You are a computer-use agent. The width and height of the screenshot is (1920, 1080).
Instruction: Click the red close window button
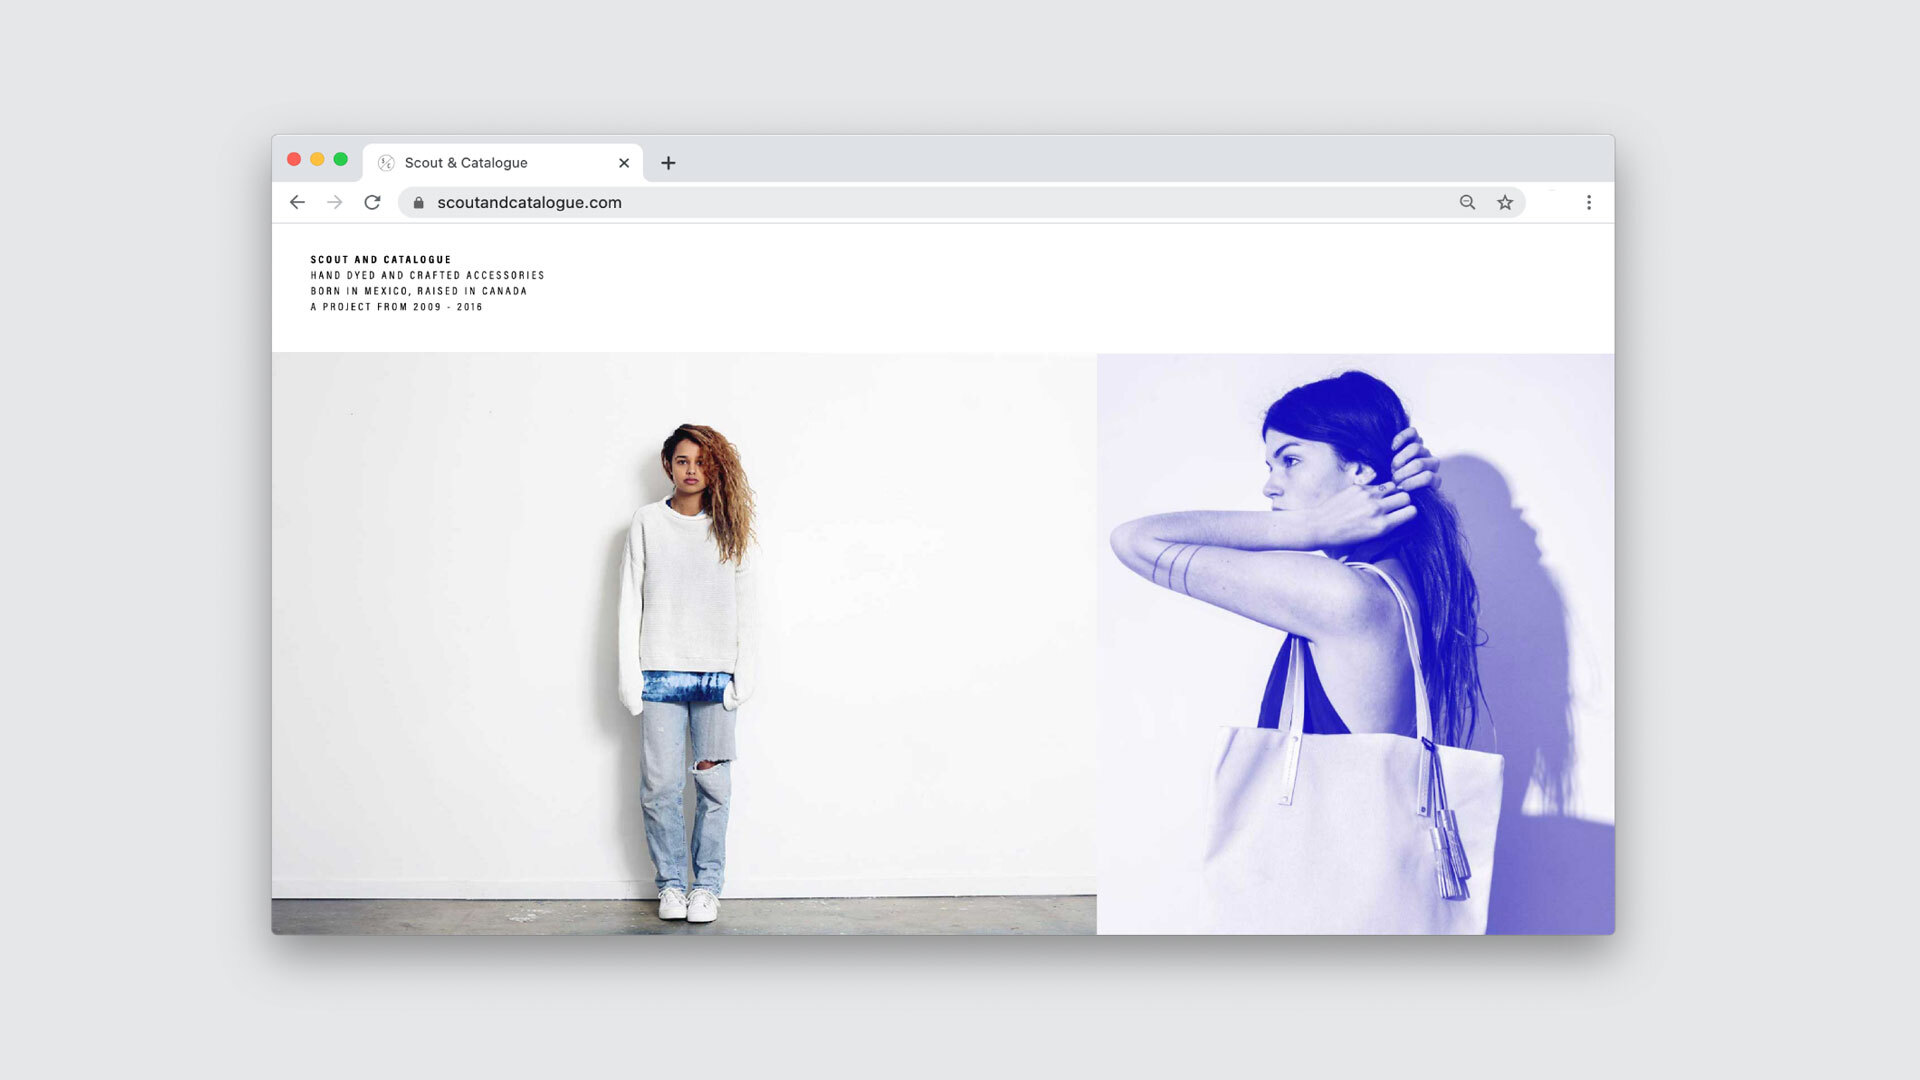294,159
